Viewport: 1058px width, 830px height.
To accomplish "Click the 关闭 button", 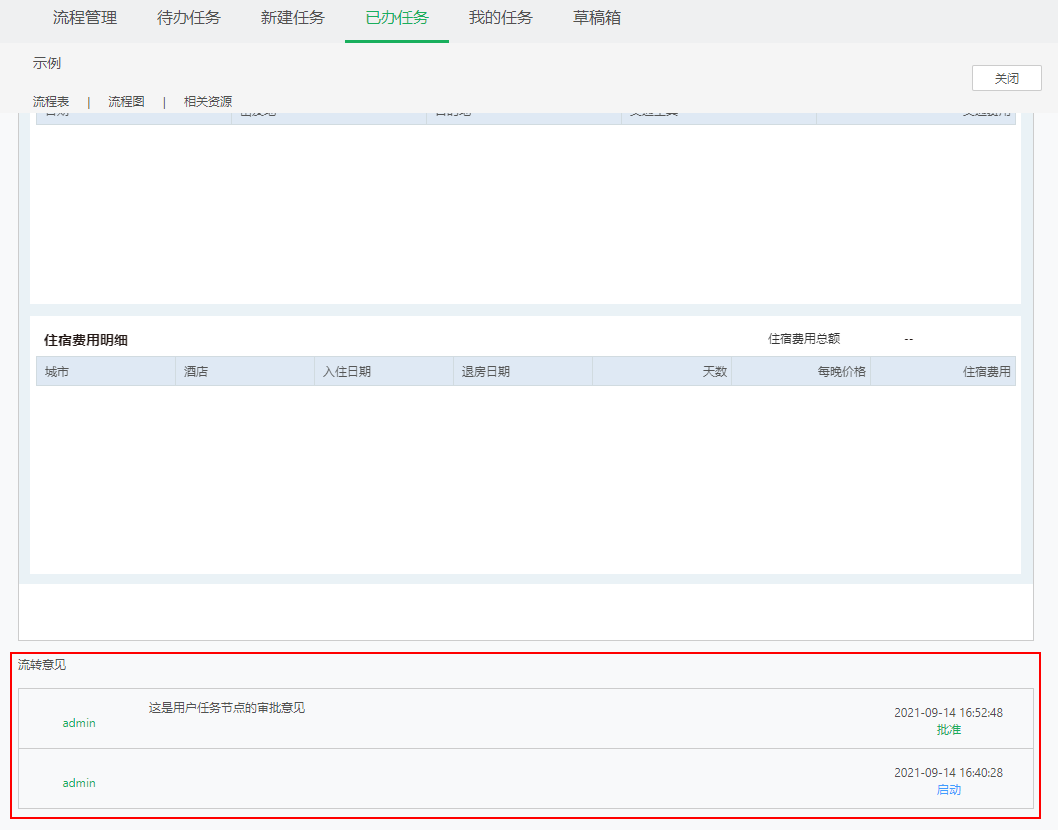I will (x=1006, y=78).
